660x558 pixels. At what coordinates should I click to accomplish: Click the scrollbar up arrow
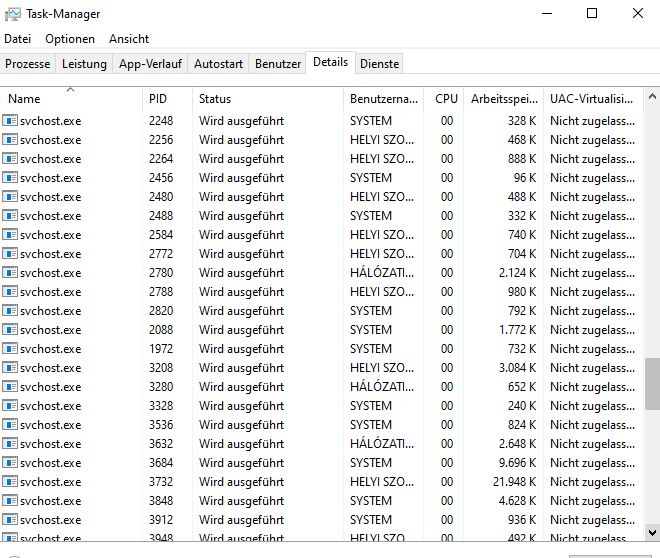(652, 97)
